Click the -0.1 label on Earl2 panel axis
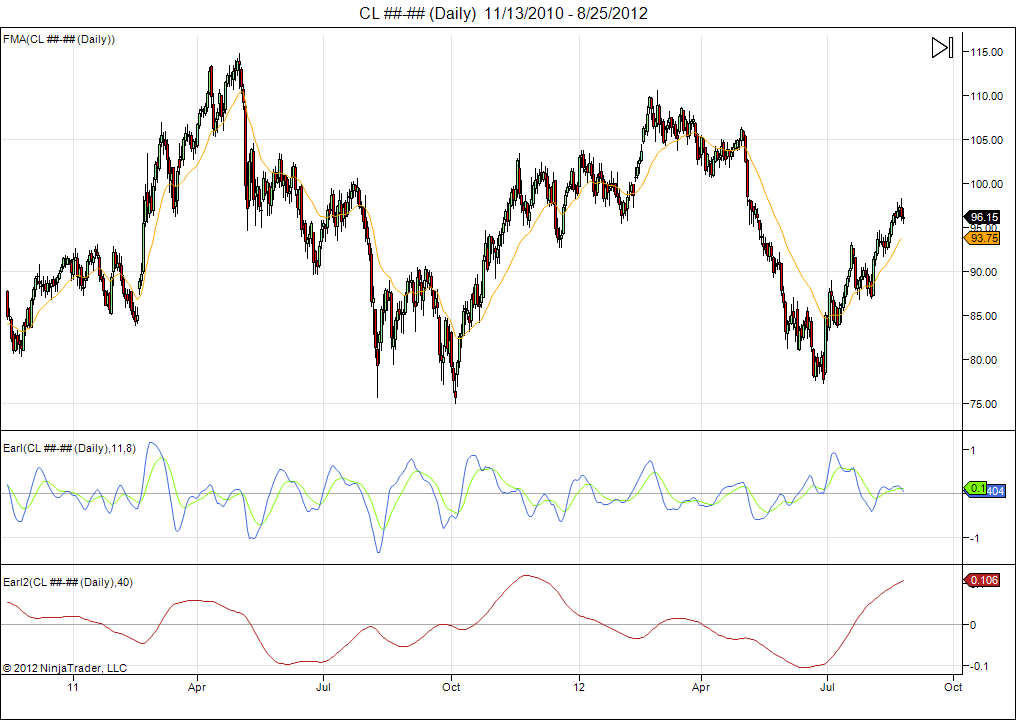 pos(979,666)
